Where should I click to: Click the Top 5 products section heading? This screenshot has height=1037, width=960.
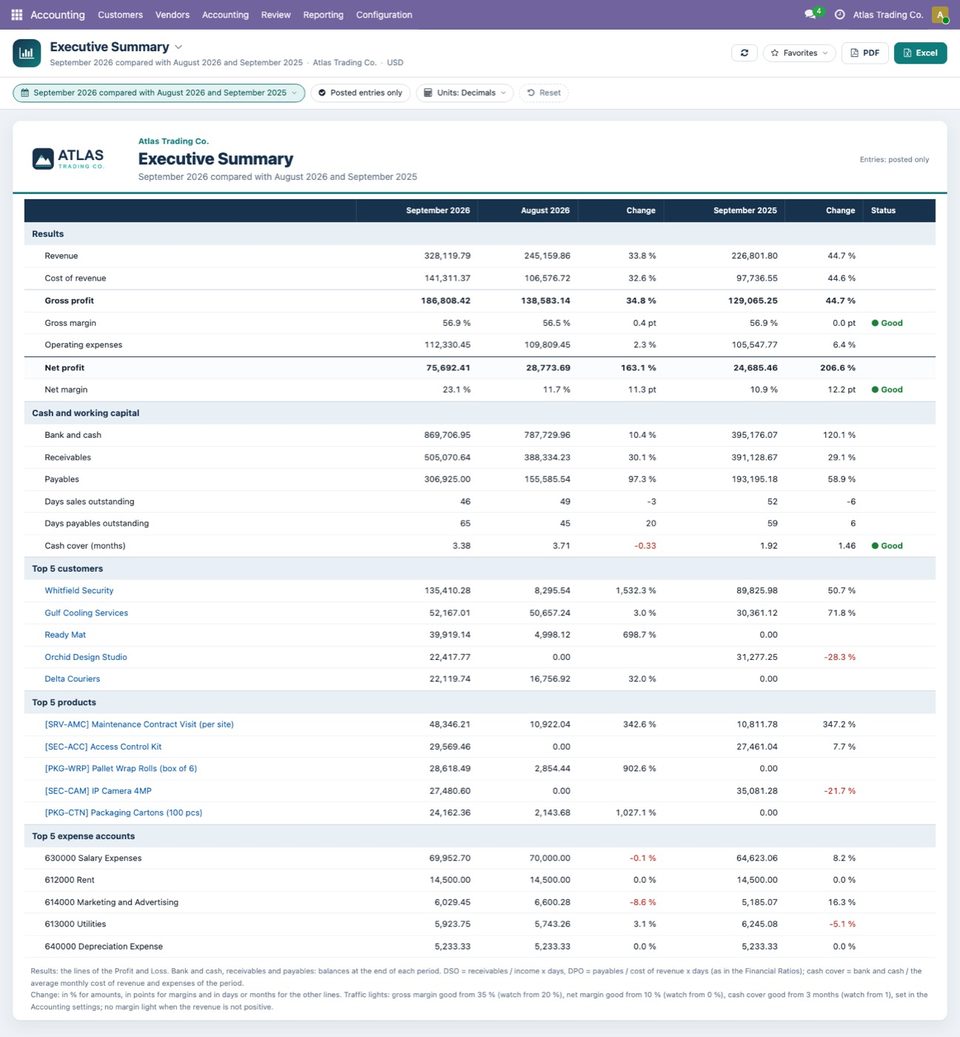(63, 702)
